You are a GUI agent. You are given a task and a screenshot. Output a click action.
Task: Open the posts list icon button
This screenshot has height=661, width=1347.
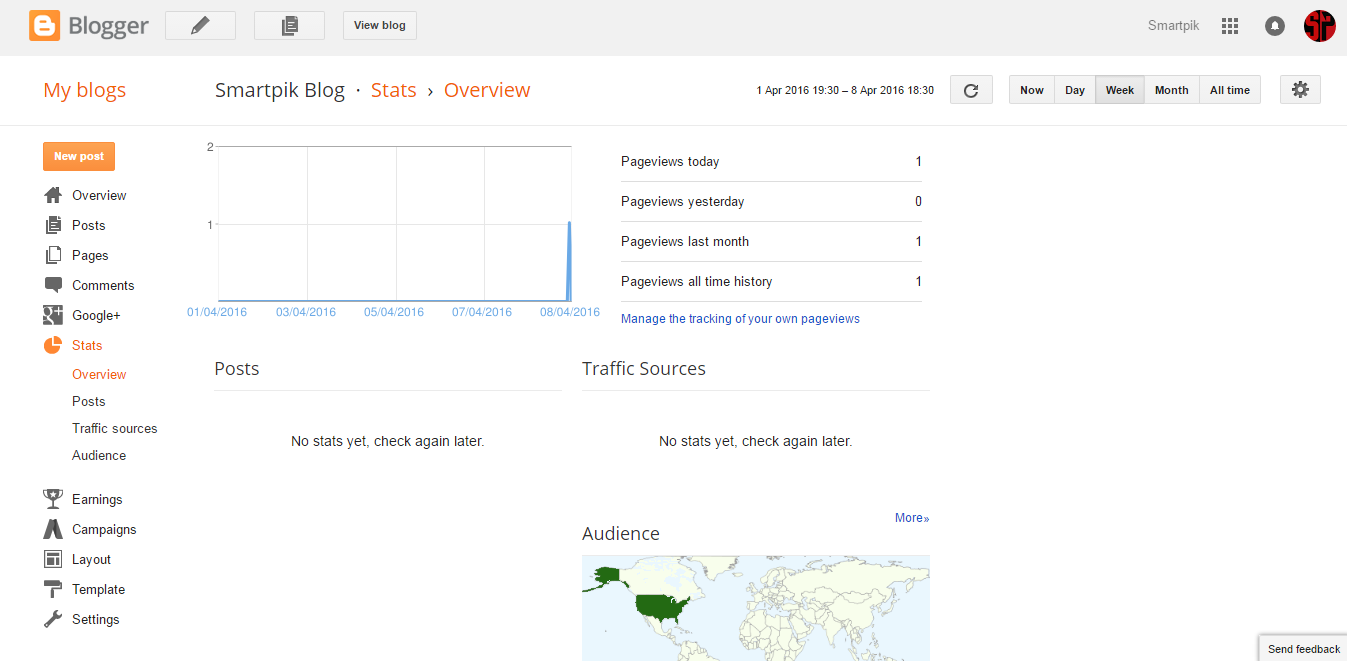(x=290, y=25)
